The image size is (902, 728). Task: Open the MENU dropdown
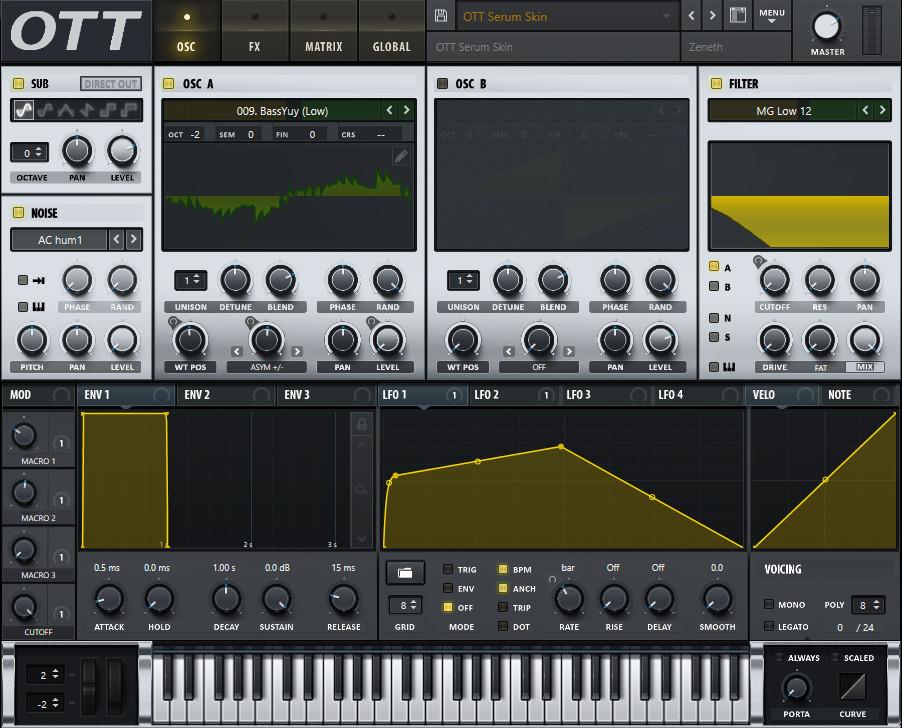click(771, 16)
